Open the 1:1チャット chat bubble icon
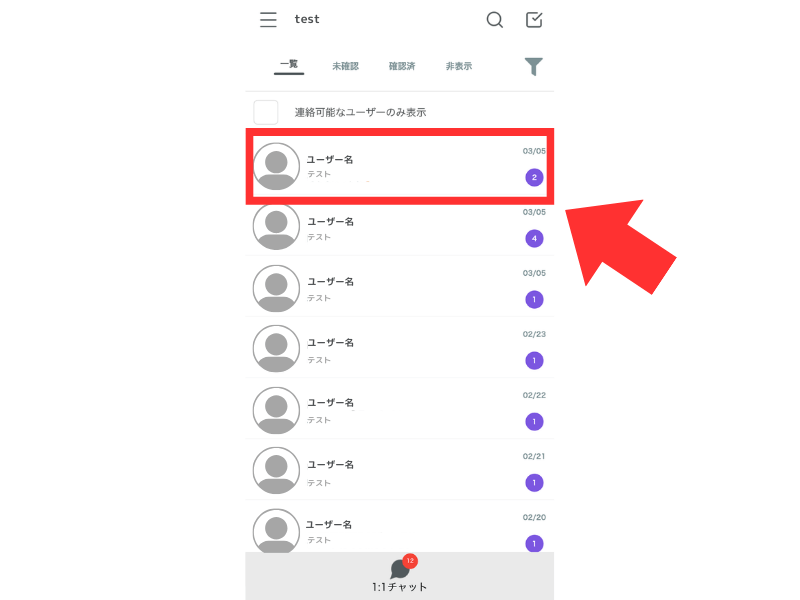The image size is (800, 600). (400, 569)
